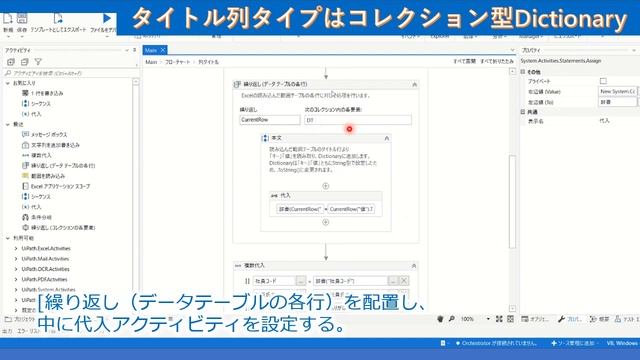This screenshot has height=360, width=640.
Task: Collapse the 複数代入 activity
Action: click(x=413, y=266)
